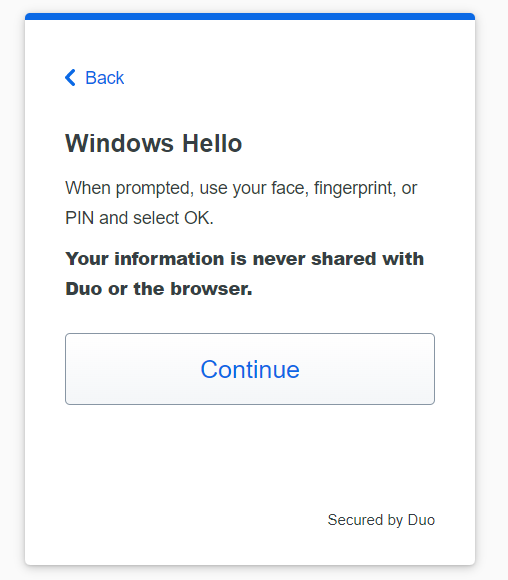Click the blue accent bar atop the card
Viewport: 508px width, 580px height.
(x=250, y=16)
